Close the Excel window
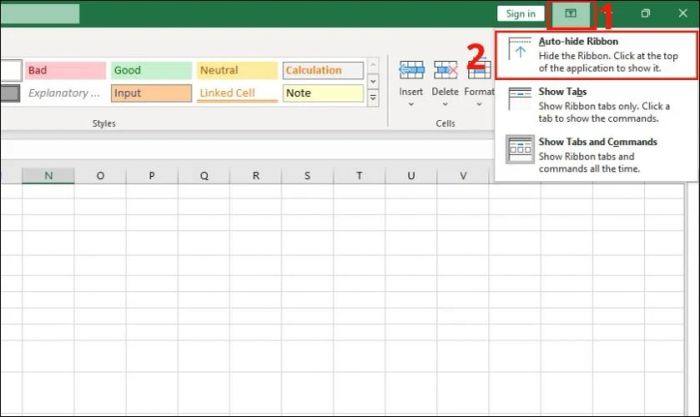Screen dimensions: 700x417 pyautogui.click(x=683, y=13)
